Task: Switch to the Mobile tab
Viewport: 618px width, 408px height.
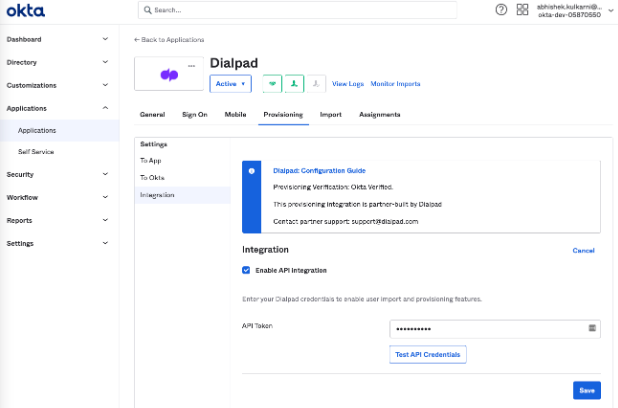Action: point(235,115)
